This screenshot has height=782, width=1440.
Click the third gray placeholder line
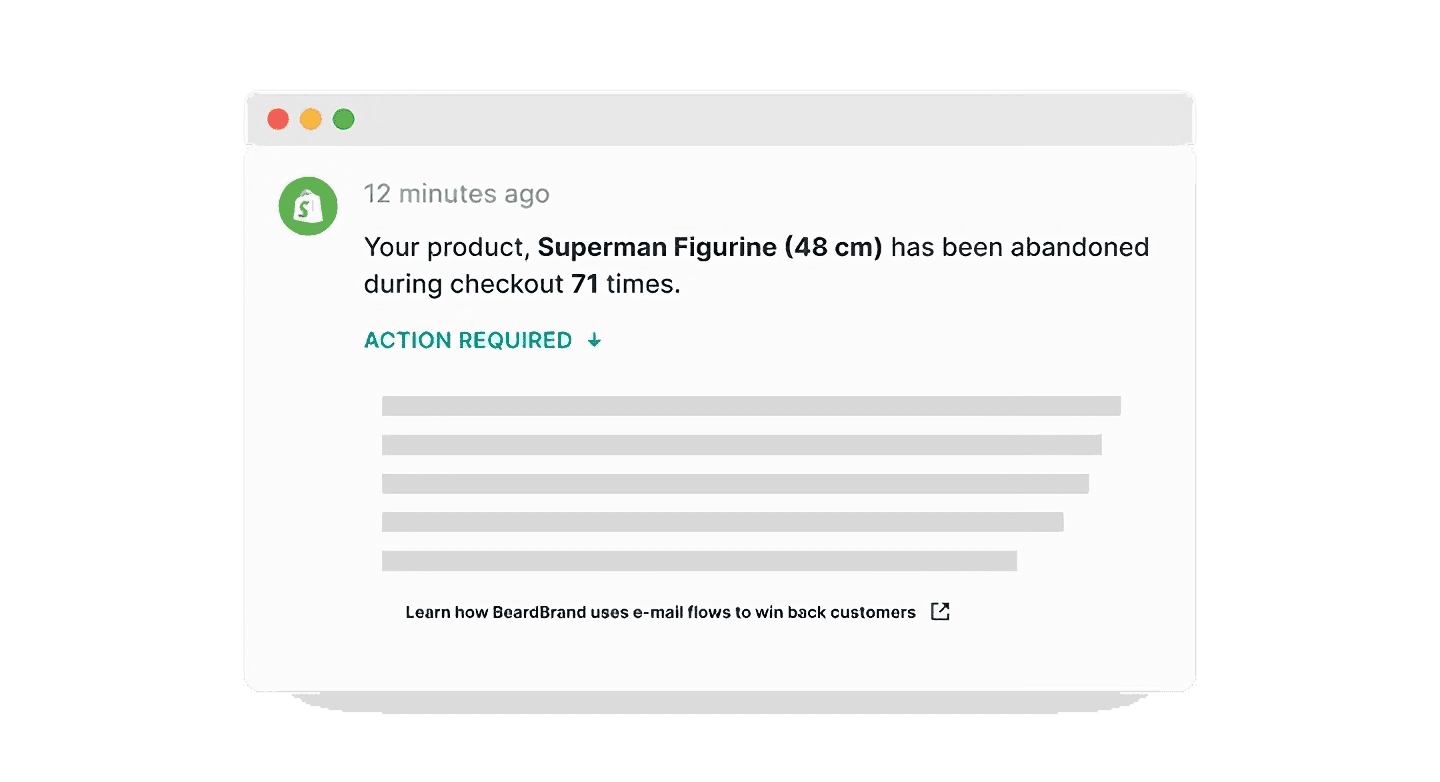point(735,484)
